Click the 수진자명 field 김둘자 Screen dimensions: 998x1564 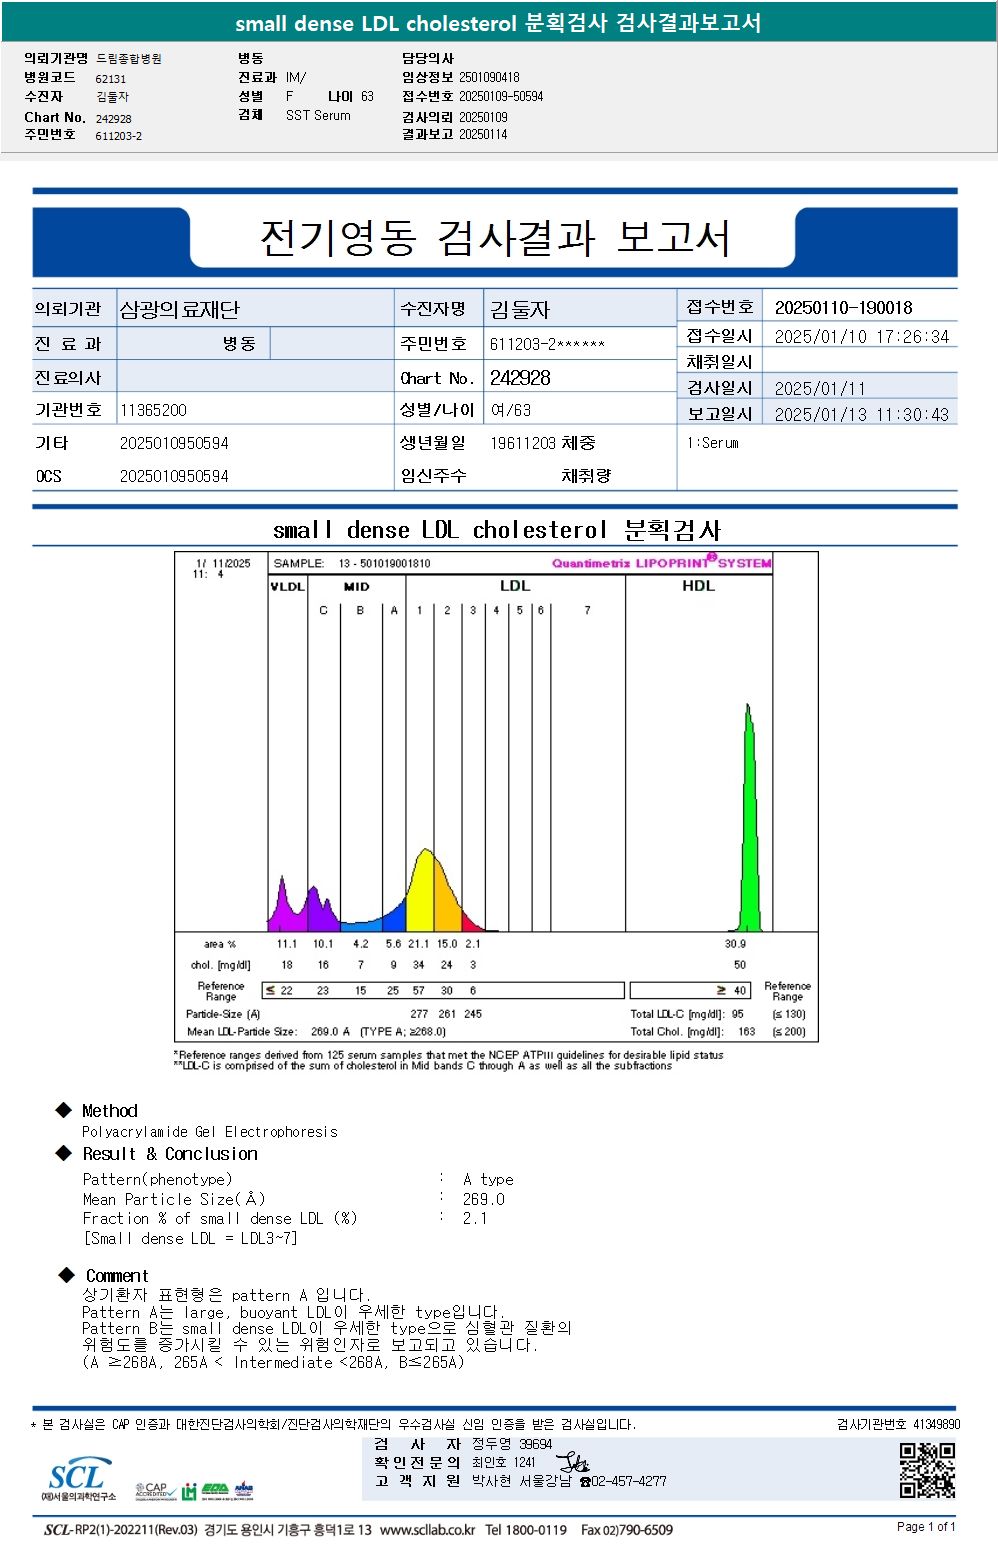pos(520,309)
